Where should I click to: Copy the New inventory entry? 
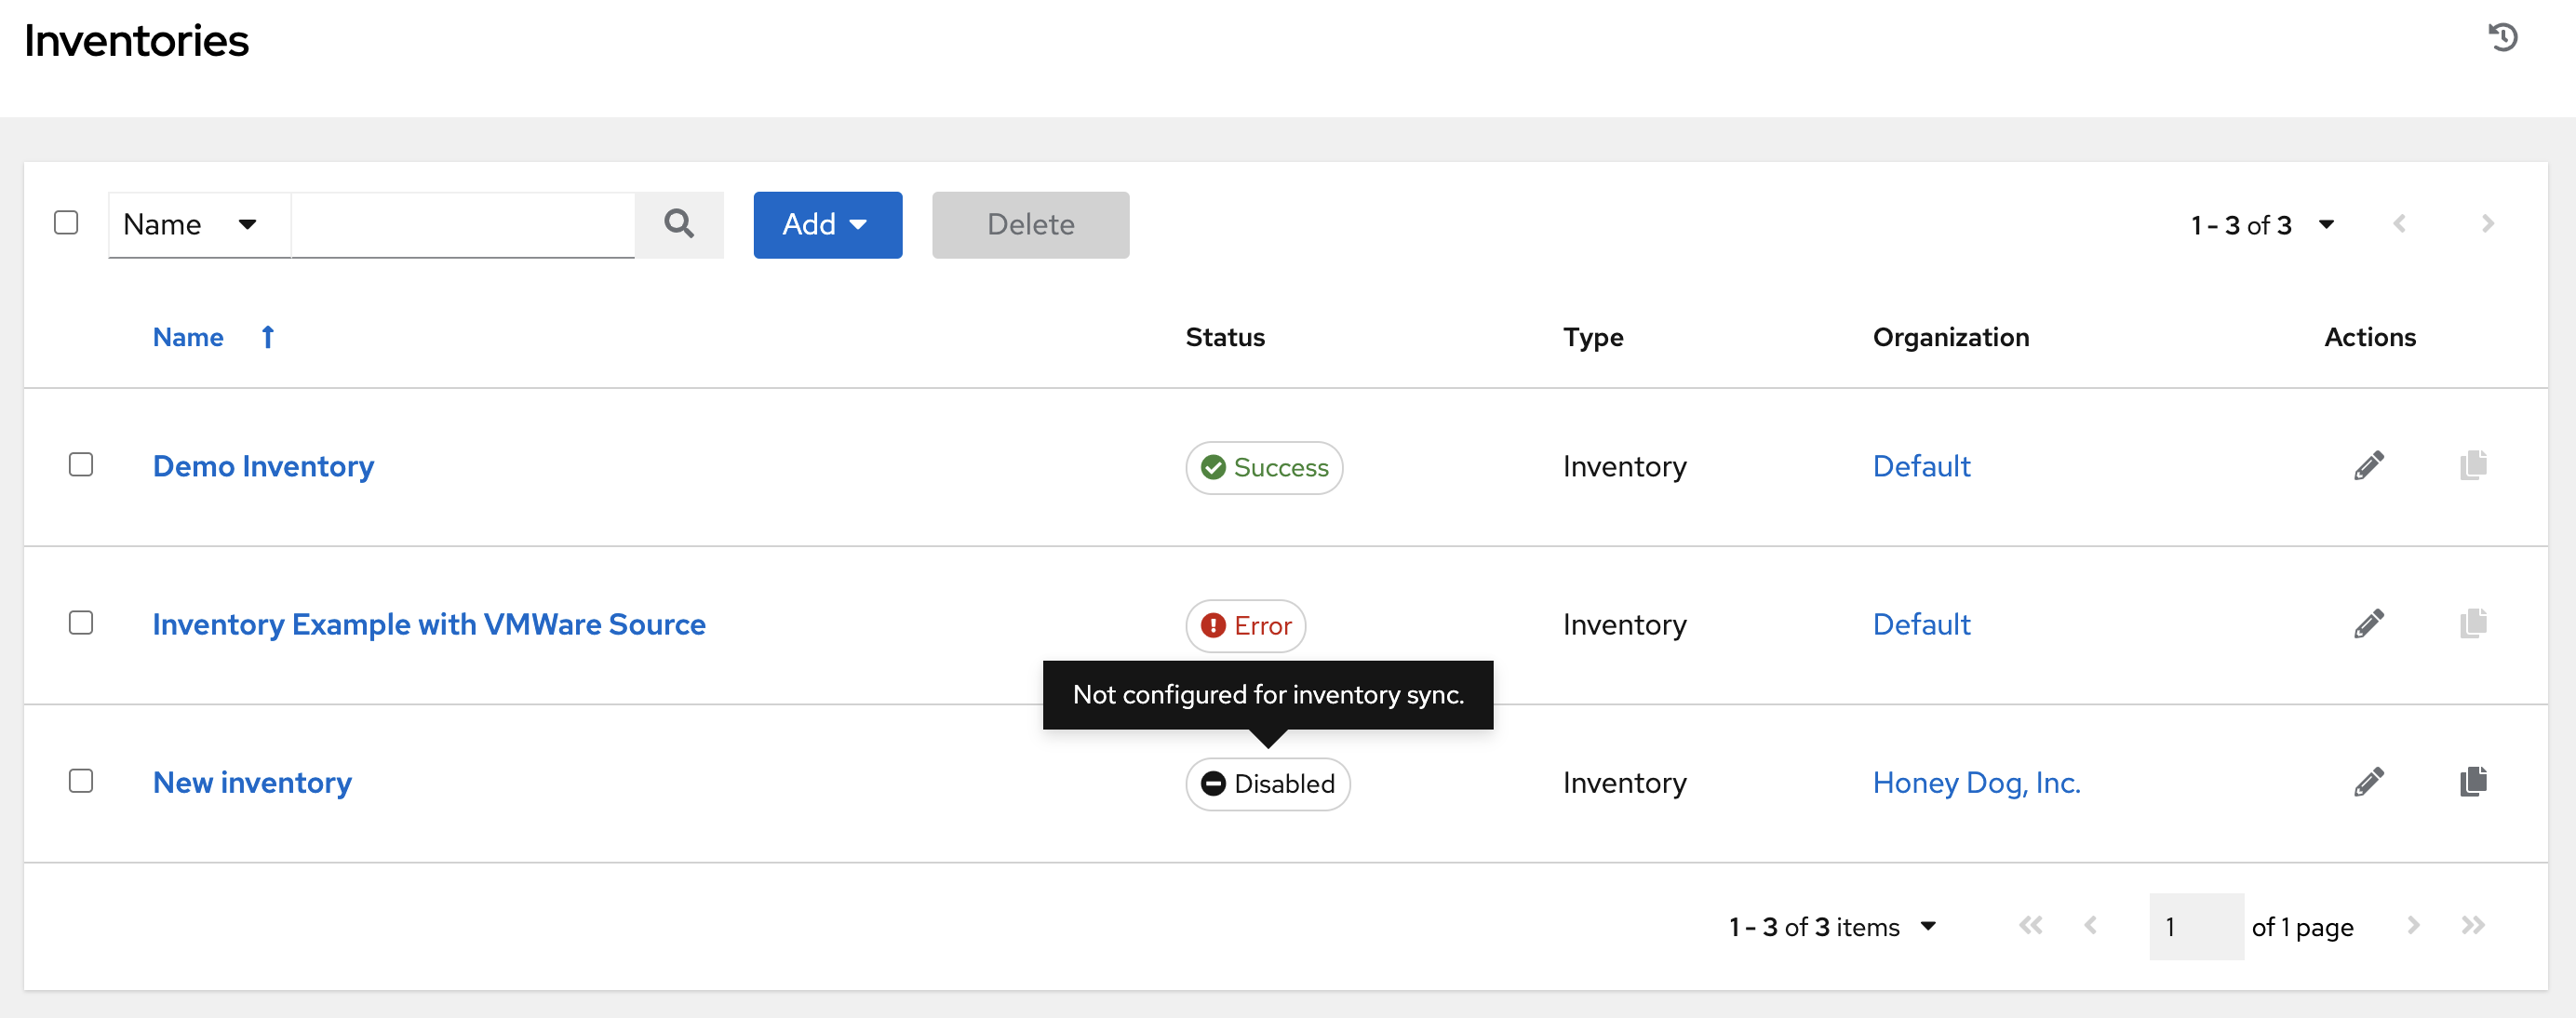[x=2473, y=782]
